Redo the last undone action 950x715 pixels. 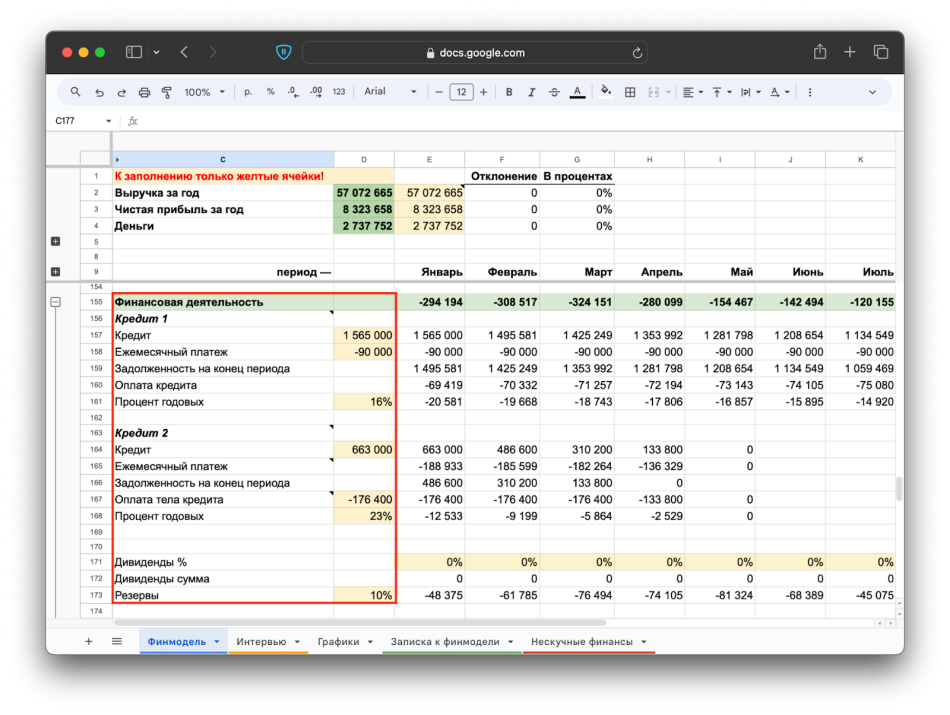[122, 92]
